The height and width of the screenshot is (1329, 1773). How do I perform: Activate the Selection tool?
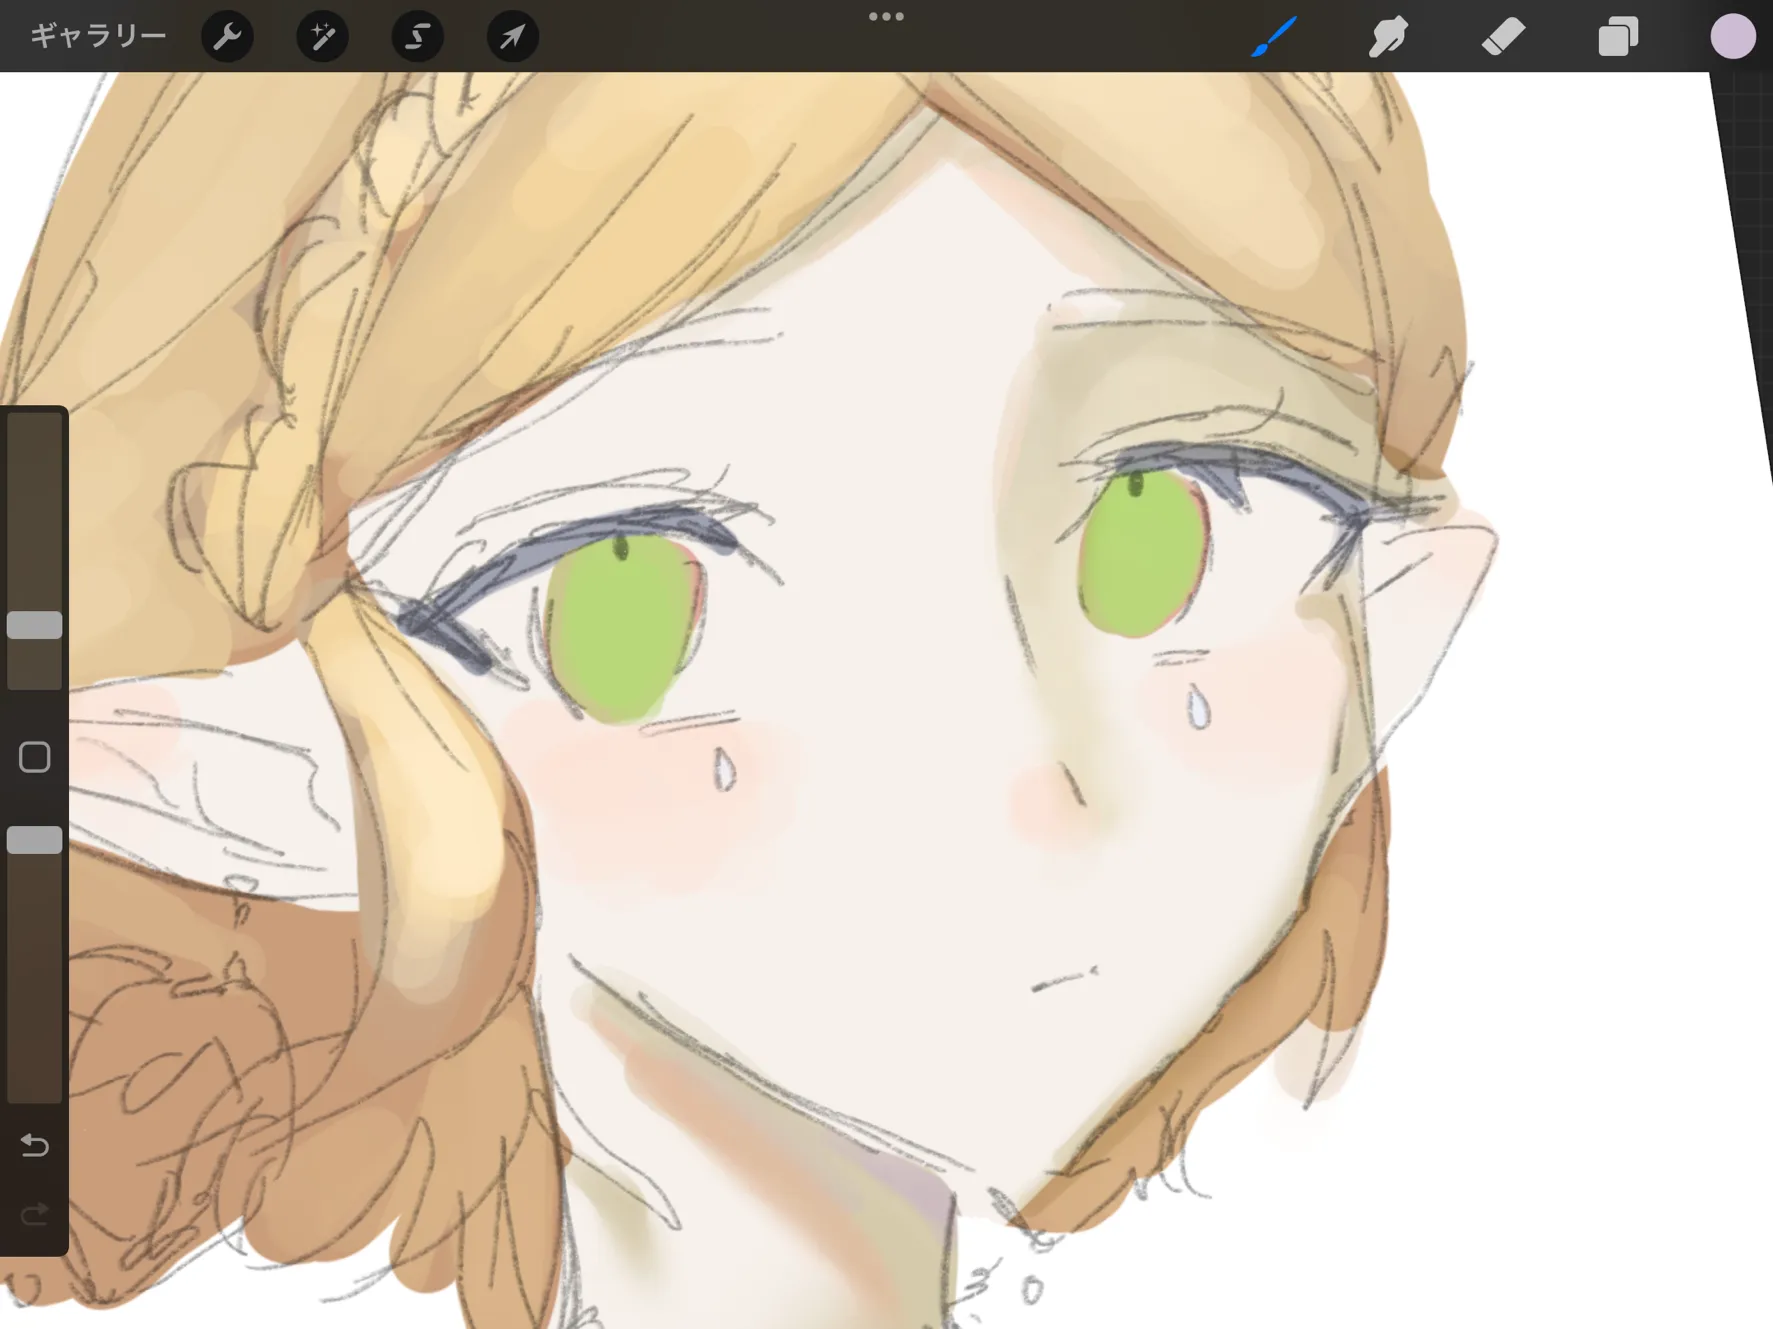tap(417, 37)
